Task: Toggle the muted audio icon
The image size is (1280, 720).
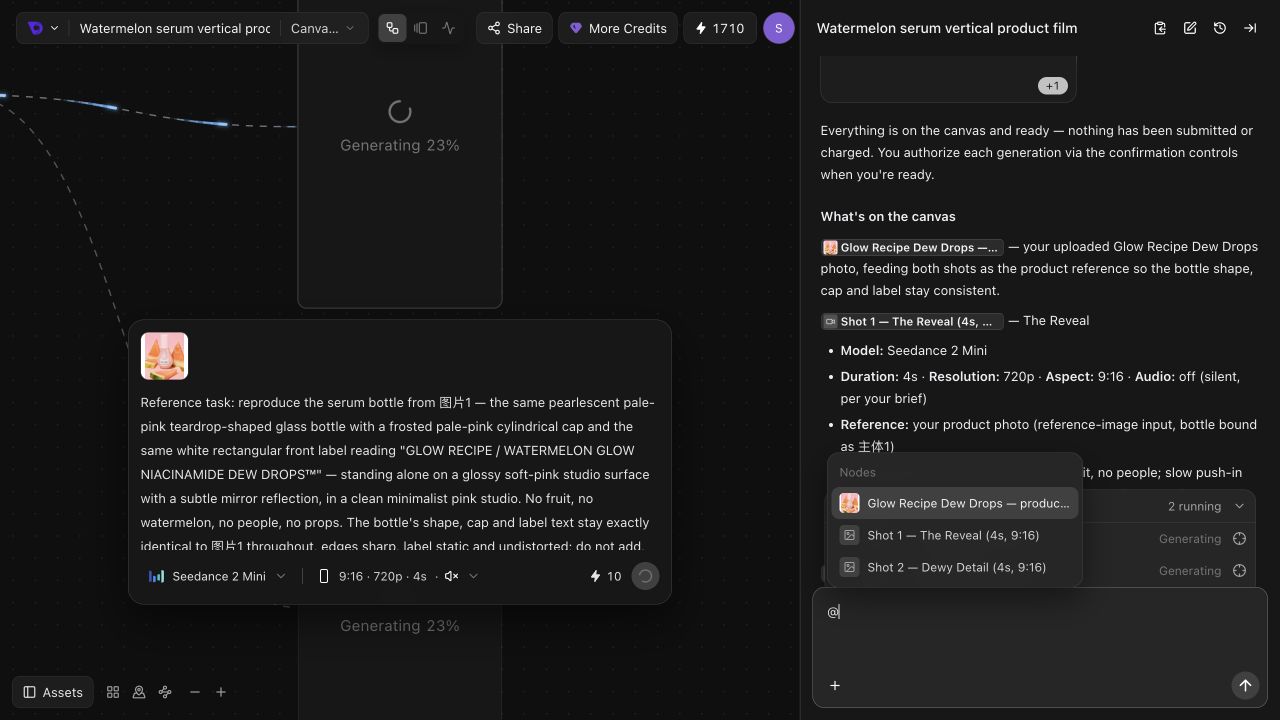Action: pyautogui.click(x=452, y=576)
